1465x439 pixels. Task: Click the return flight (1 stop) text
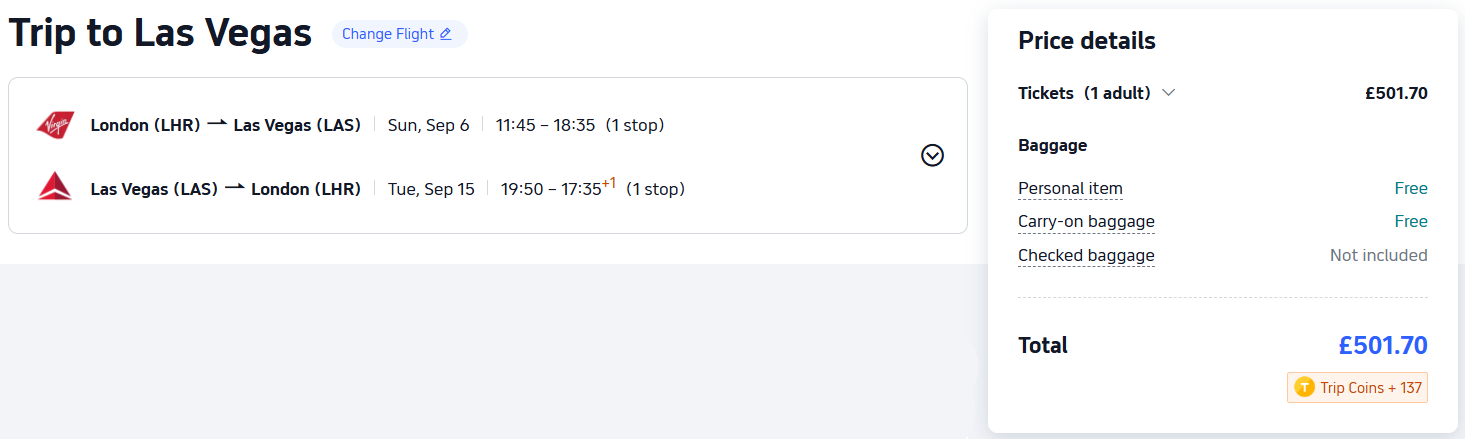655,189
